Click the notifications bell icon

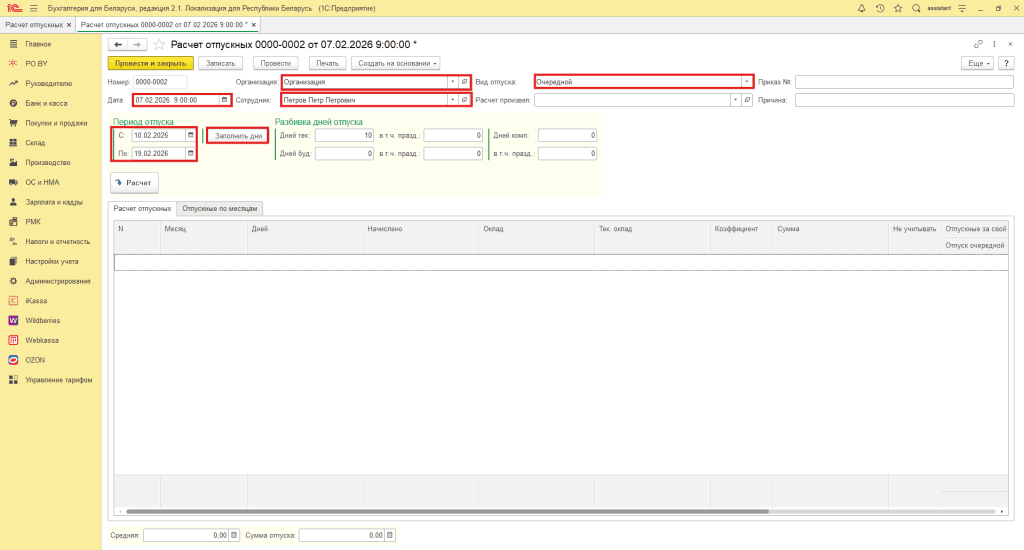[x=862, y=8]
